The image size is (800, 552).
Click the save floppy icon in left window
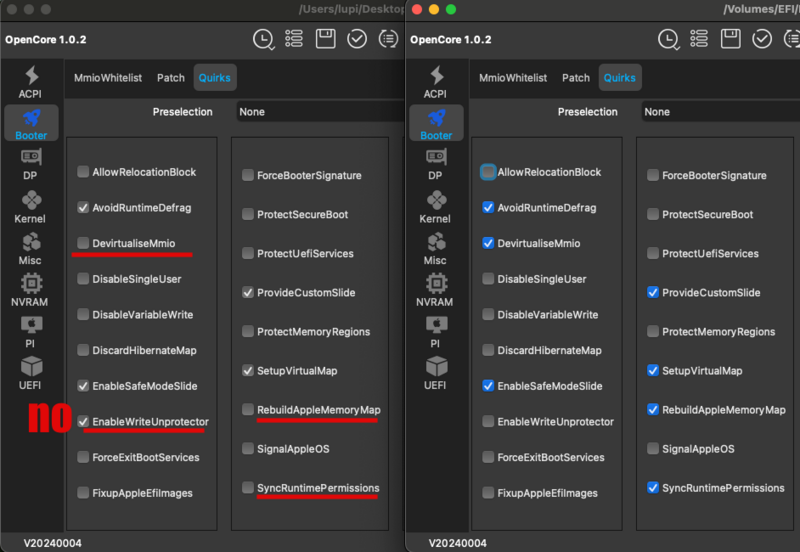[x=325, y=39]
